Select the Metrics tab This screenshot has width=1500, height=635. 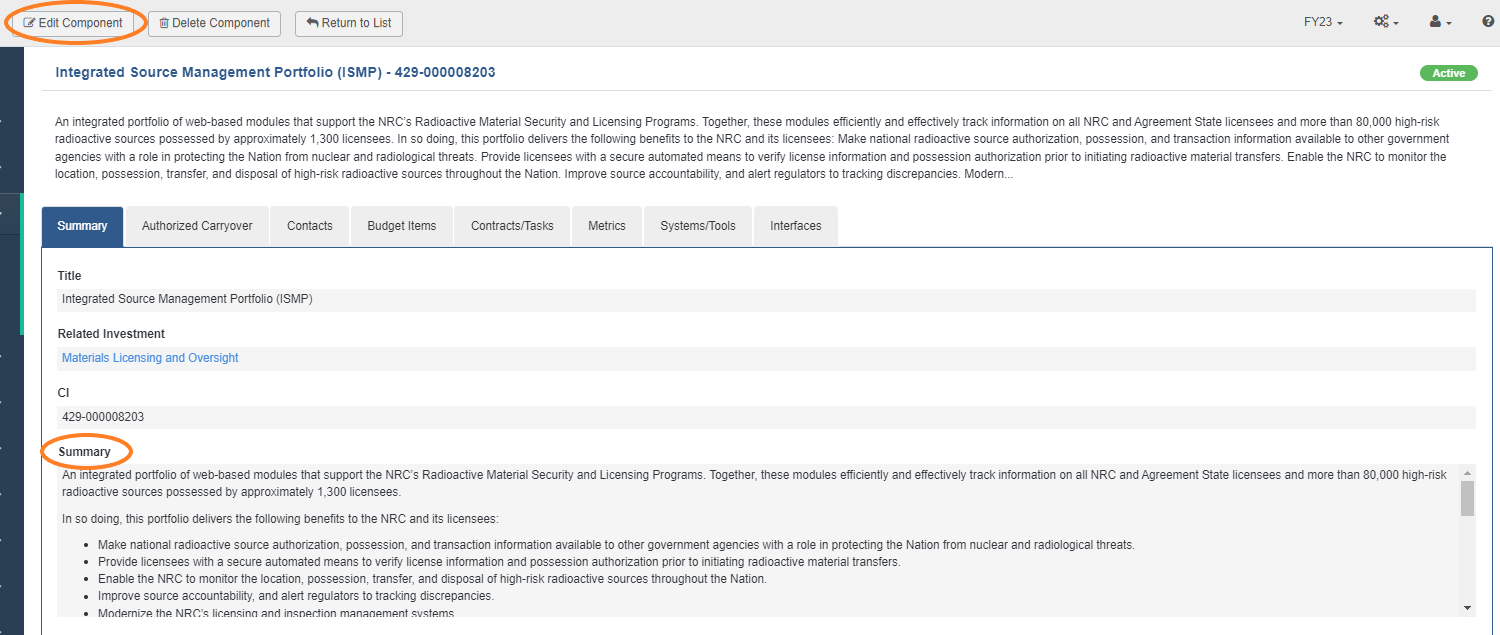[x=607, y=226]
